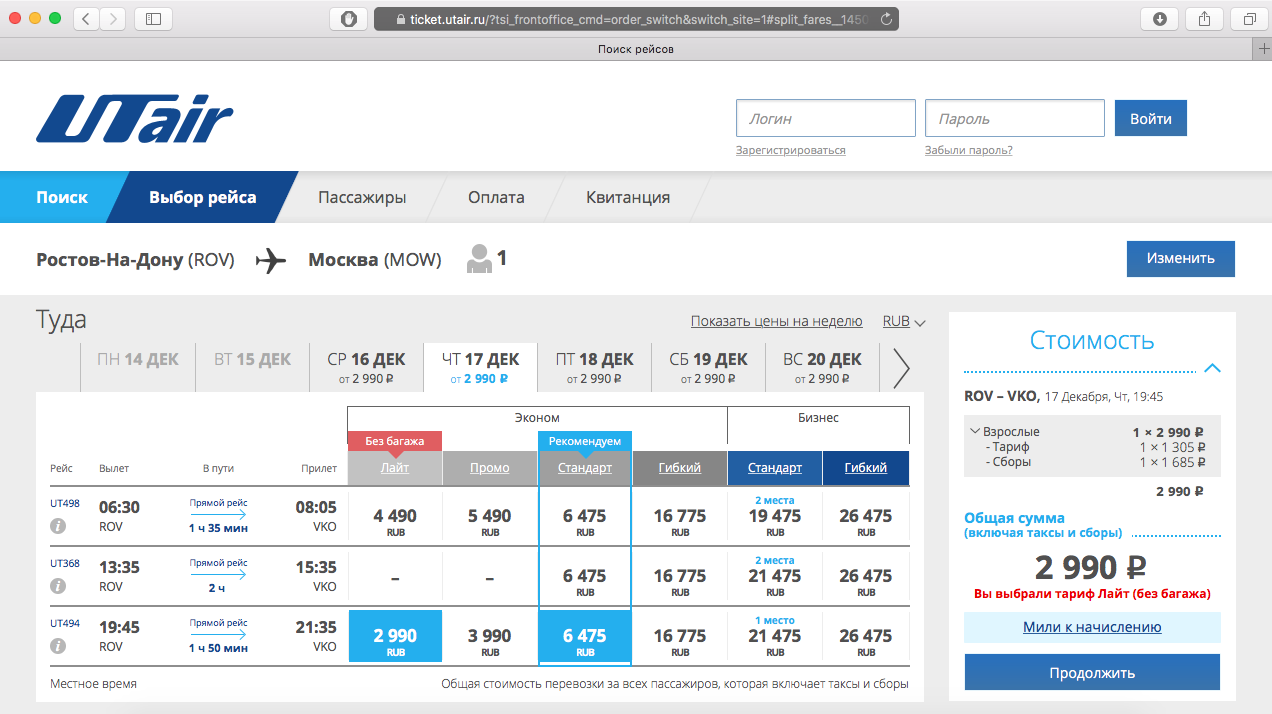Click the Safari share icon
The image size is (1272, 714).
pos(1205,18)
